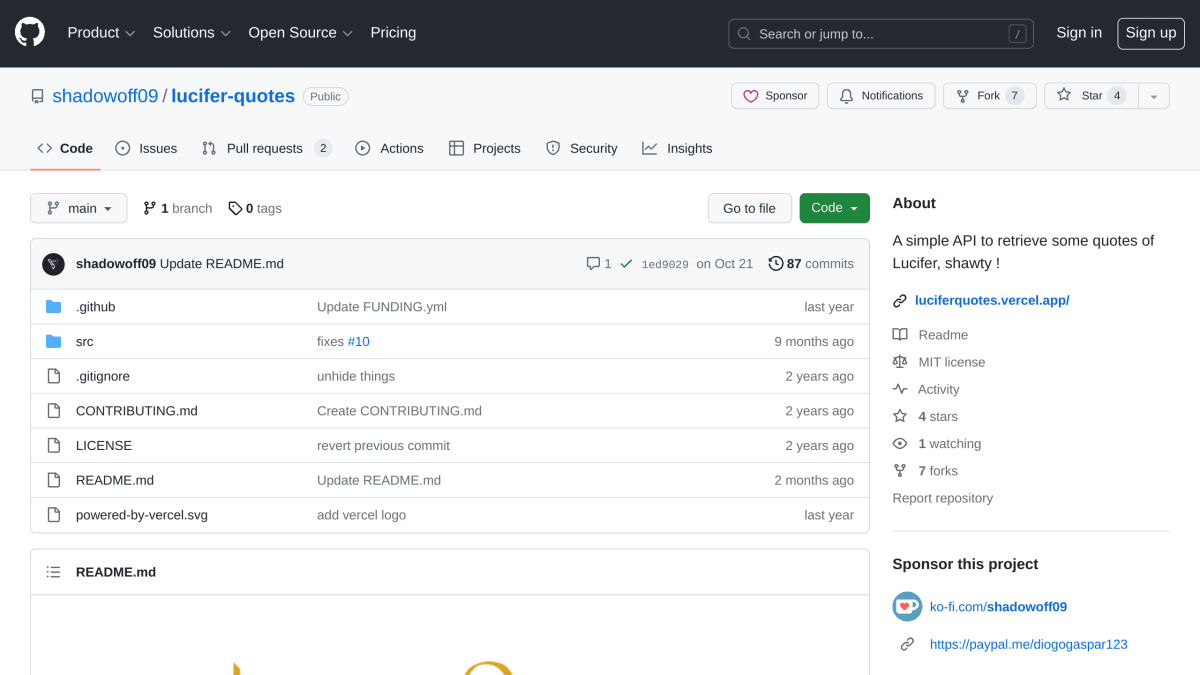This screenshot has width=1200, height=675.
Task: Open shadowoff09 owner profile link
Action: click(x=105, y=96)
